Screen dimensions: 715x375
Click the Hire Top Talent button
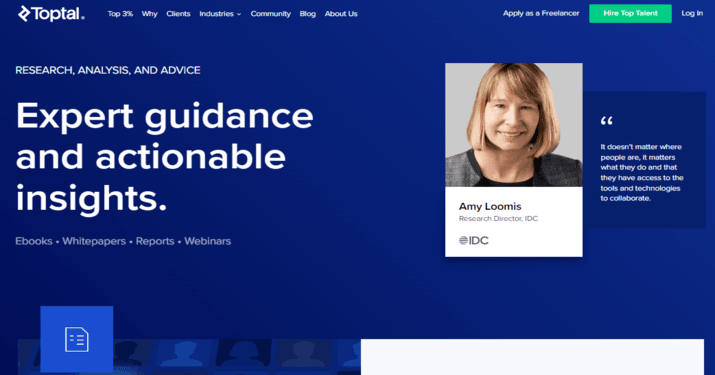[x=630, y=13]
